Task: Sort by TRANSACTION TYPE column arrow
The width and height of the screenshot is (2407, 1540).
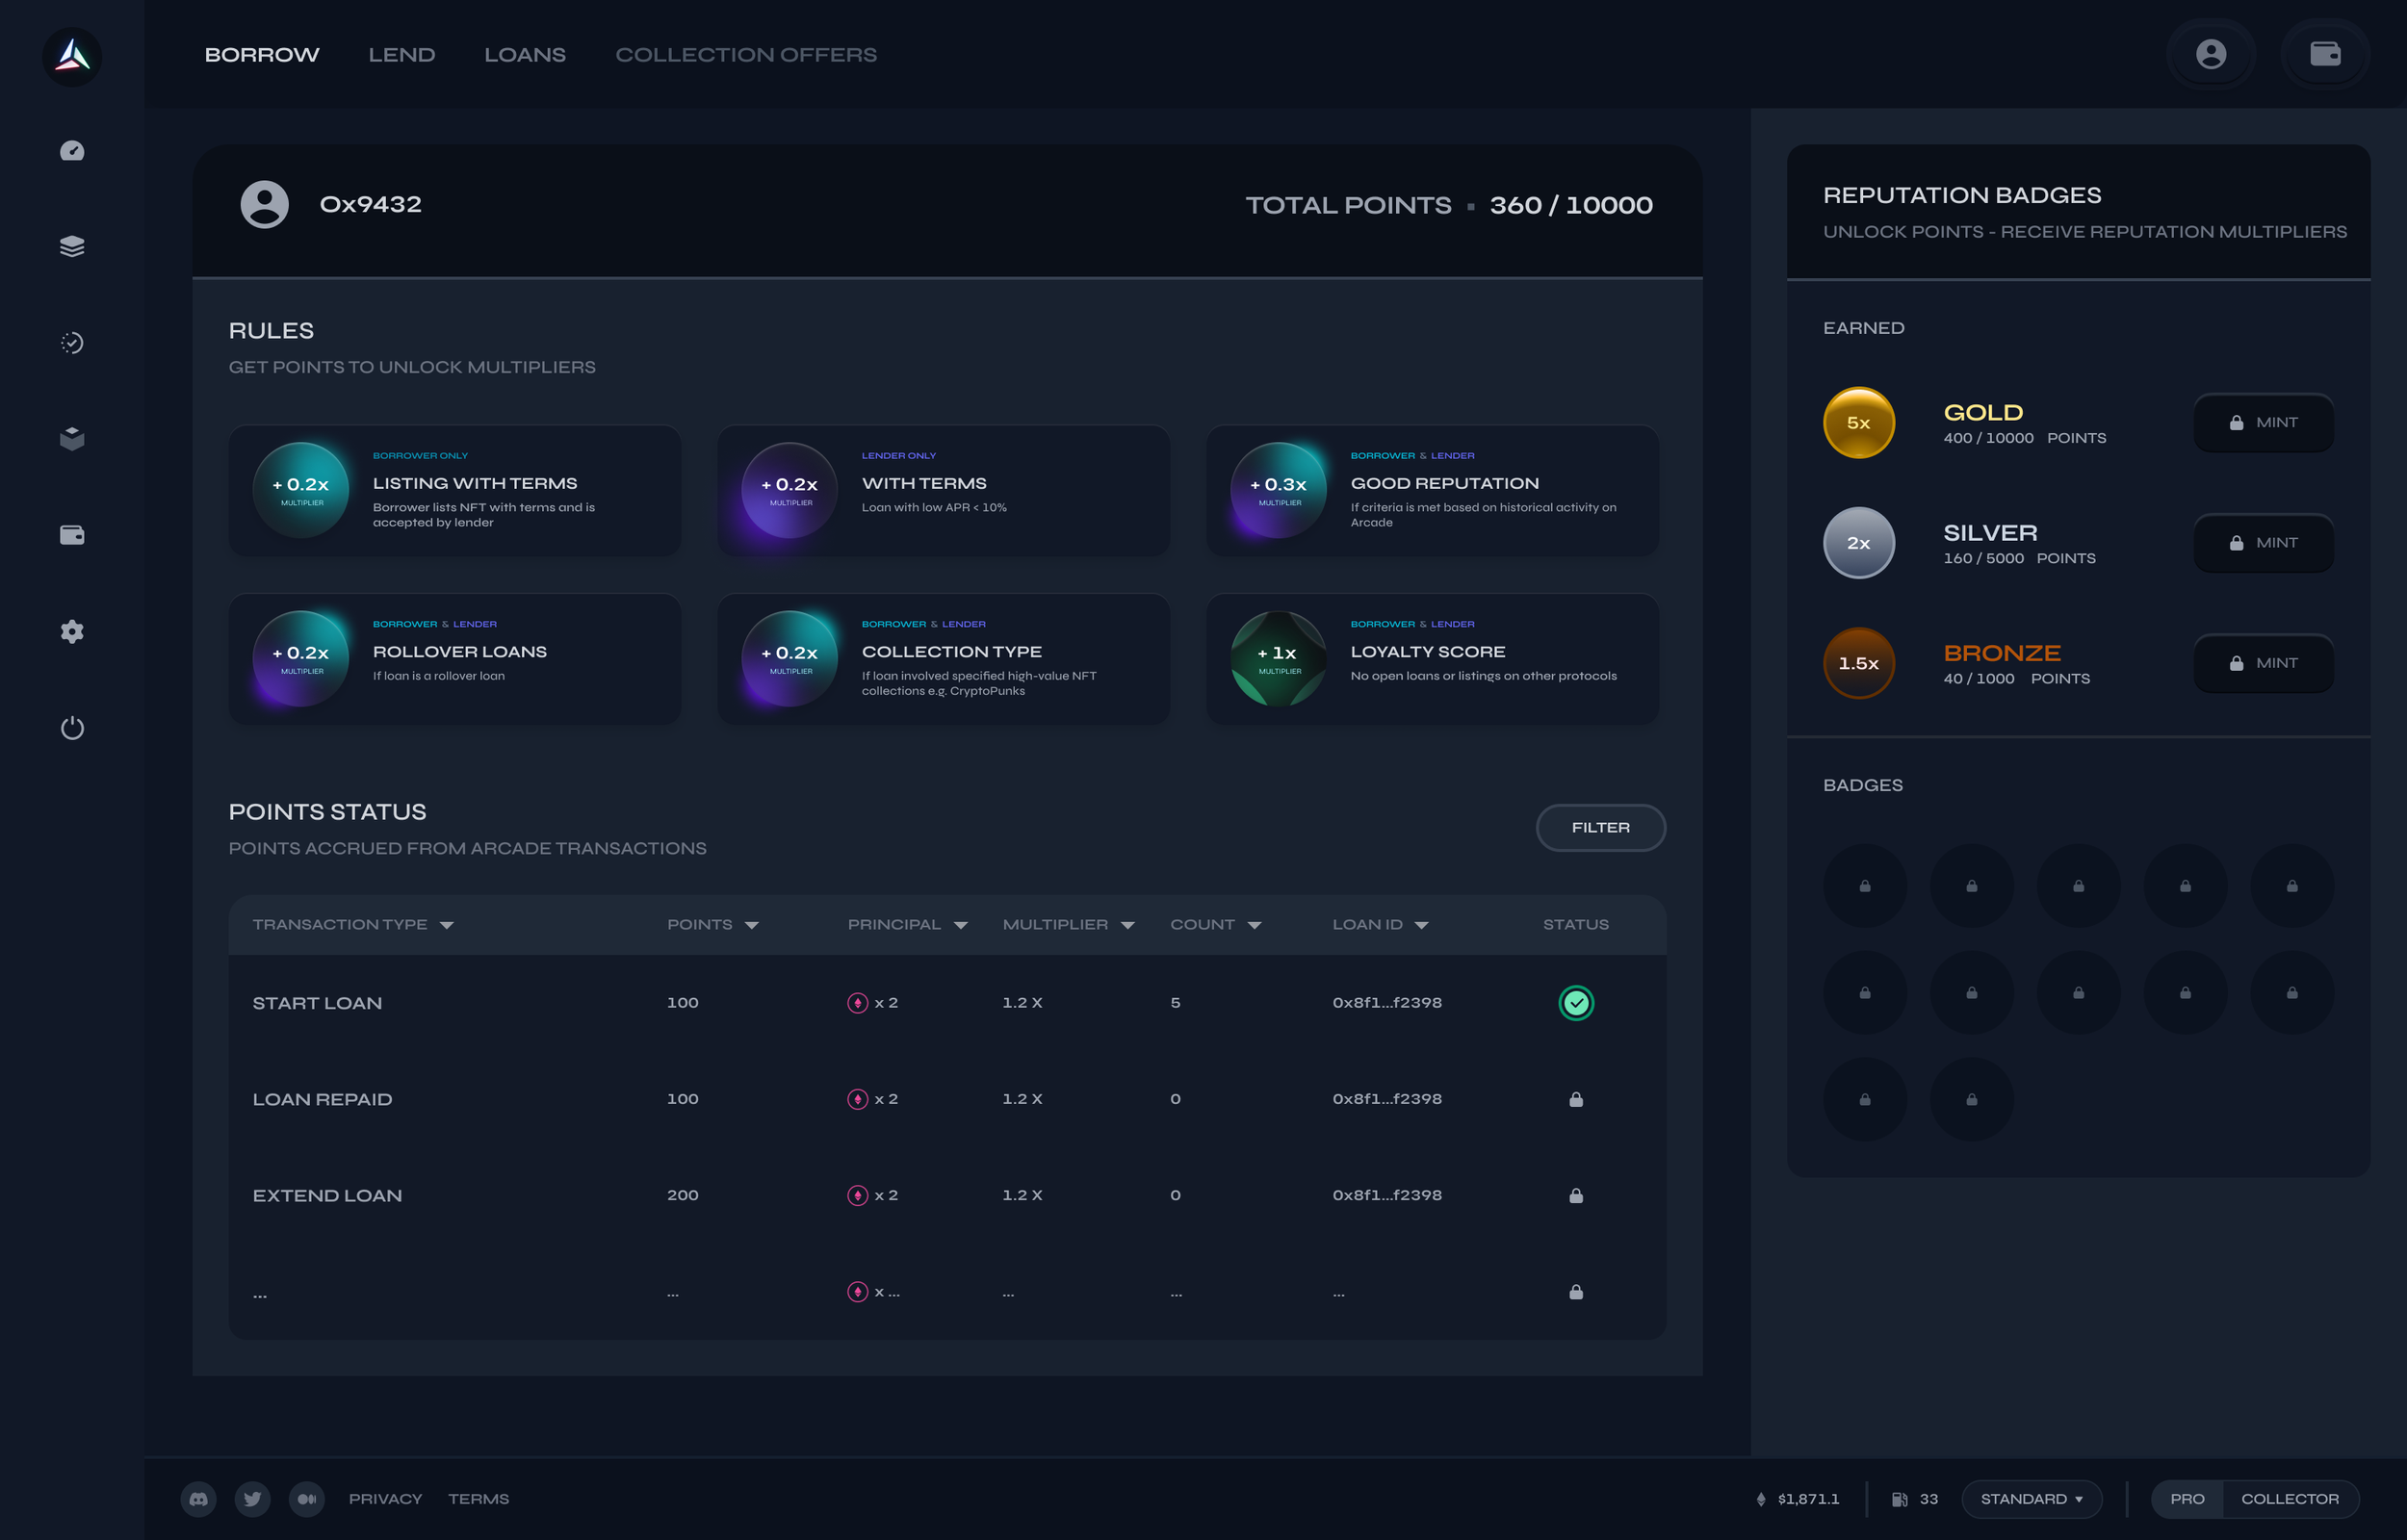Action: [447, 925]
